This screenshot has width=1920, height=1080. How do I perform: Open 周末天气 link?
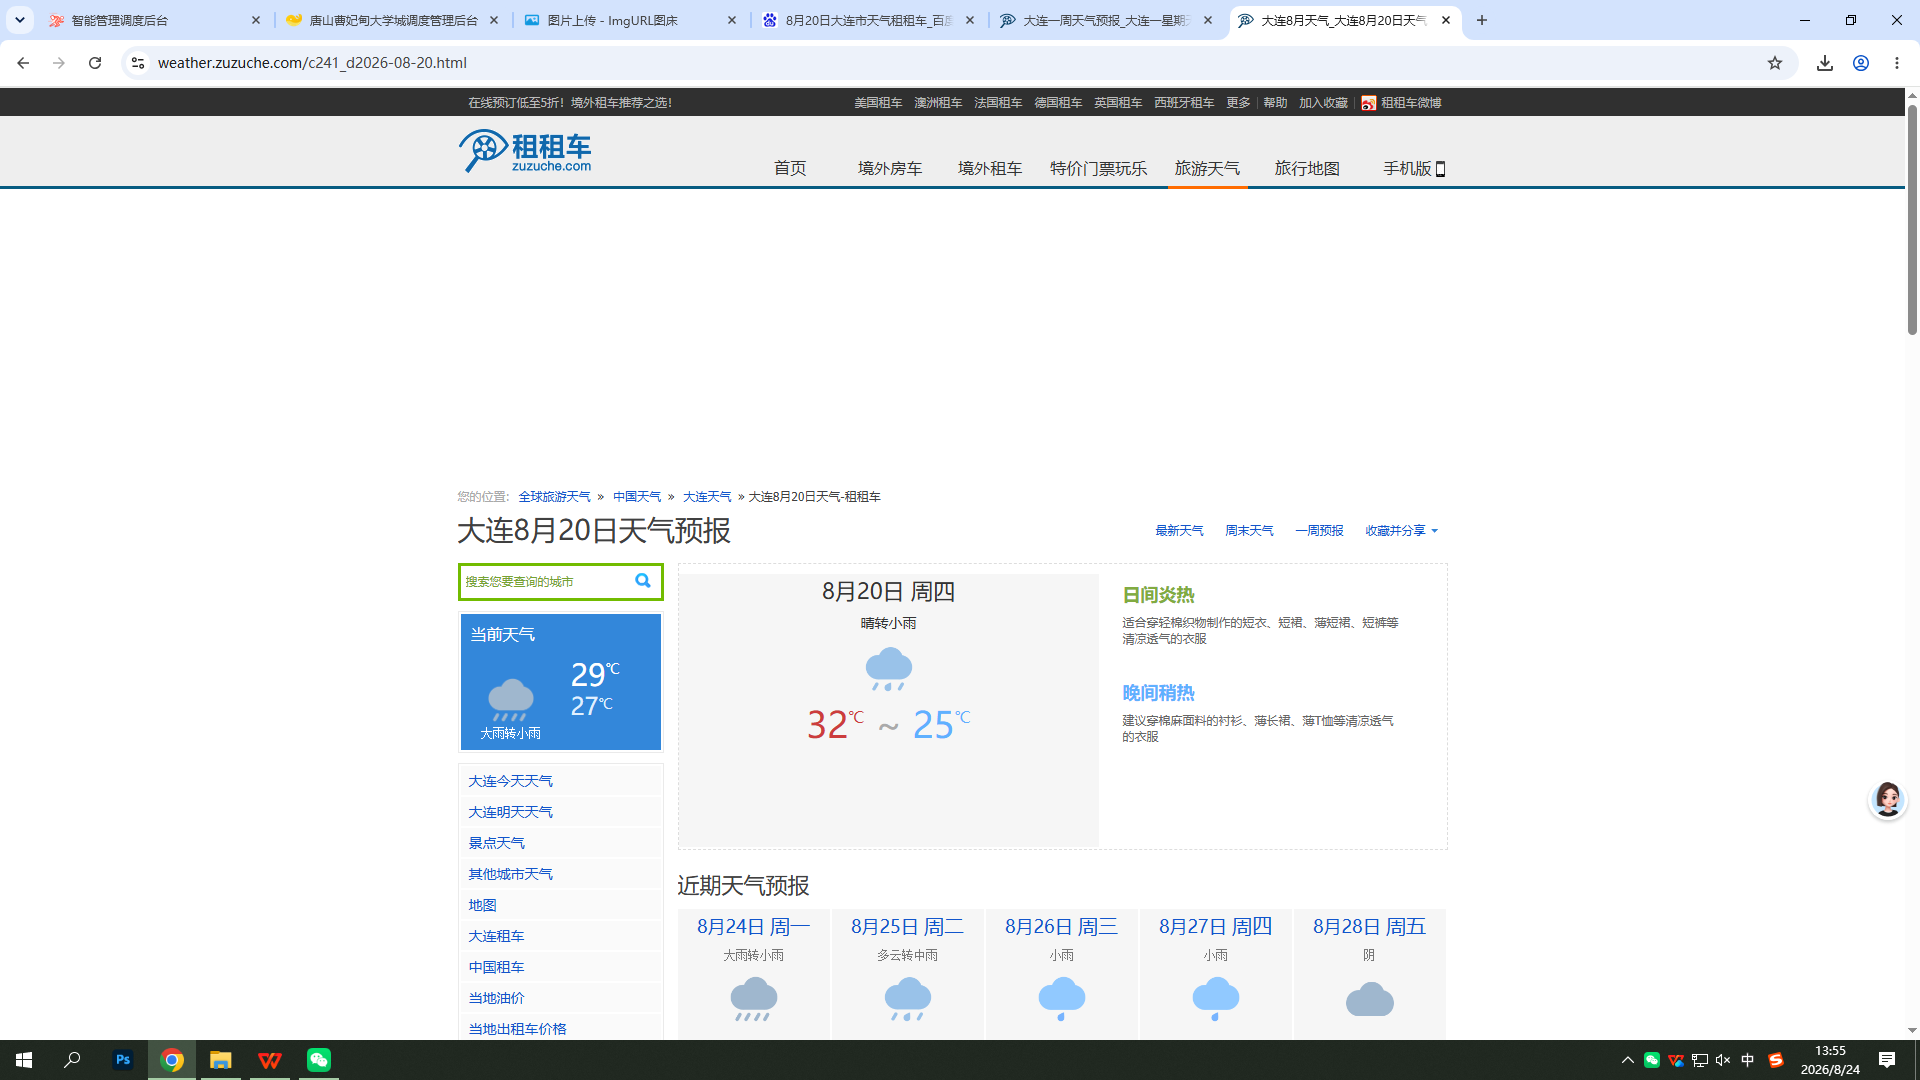[x=1249, y=531]
